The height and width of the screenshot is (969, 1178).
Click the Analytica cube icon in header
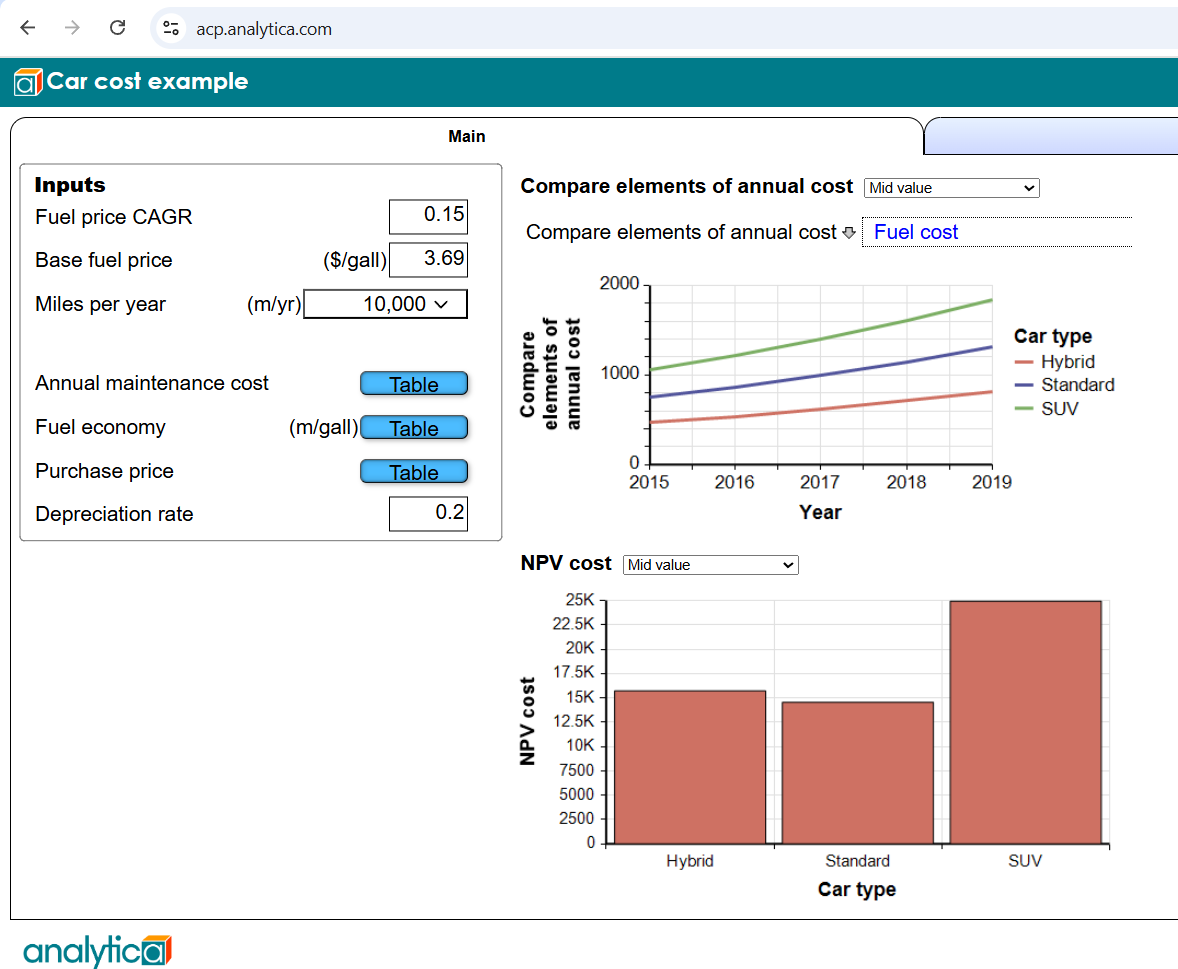tap(28, 82)
